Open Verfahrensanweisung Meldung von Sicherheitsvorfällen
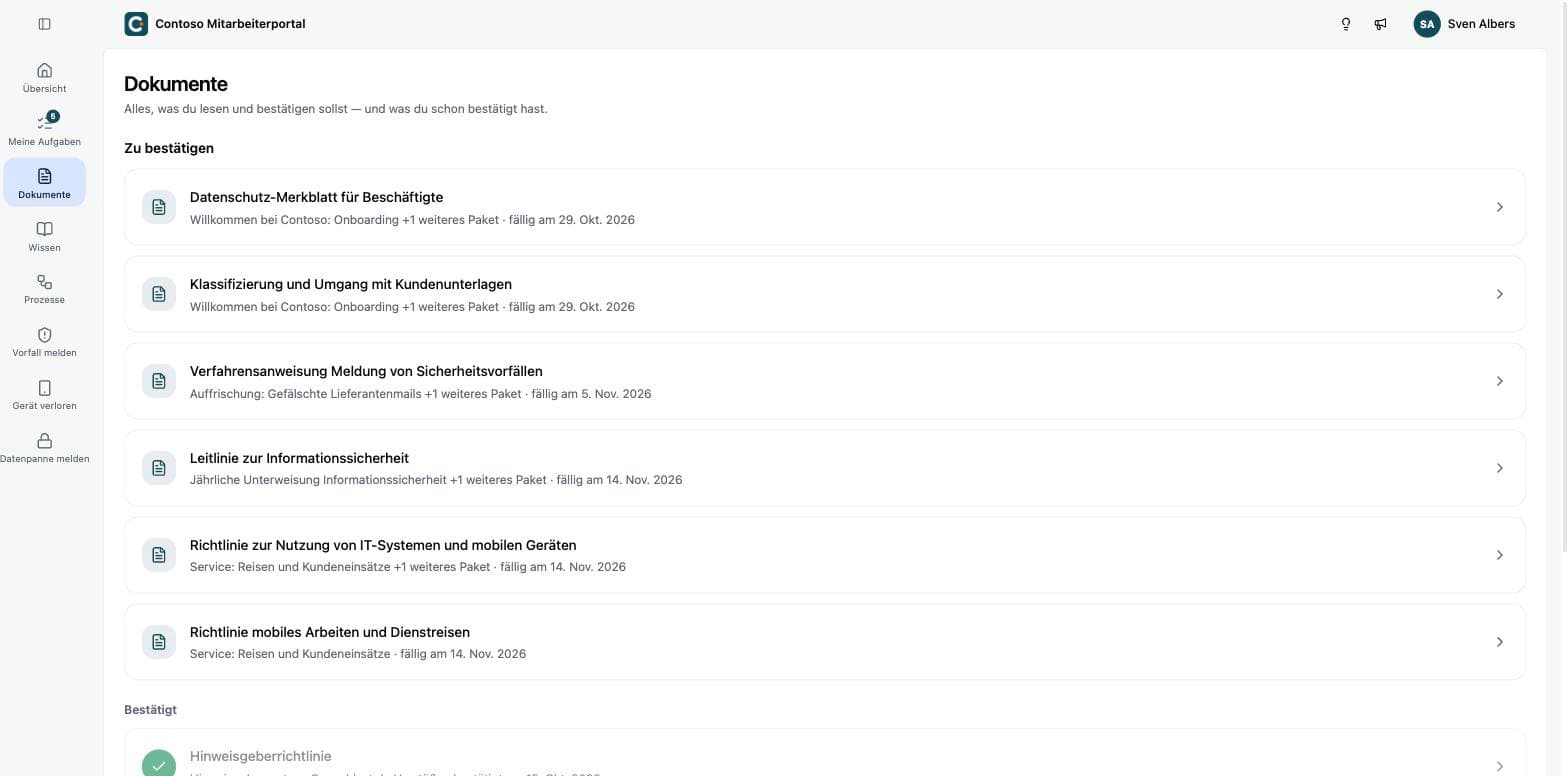 (825, 381)
